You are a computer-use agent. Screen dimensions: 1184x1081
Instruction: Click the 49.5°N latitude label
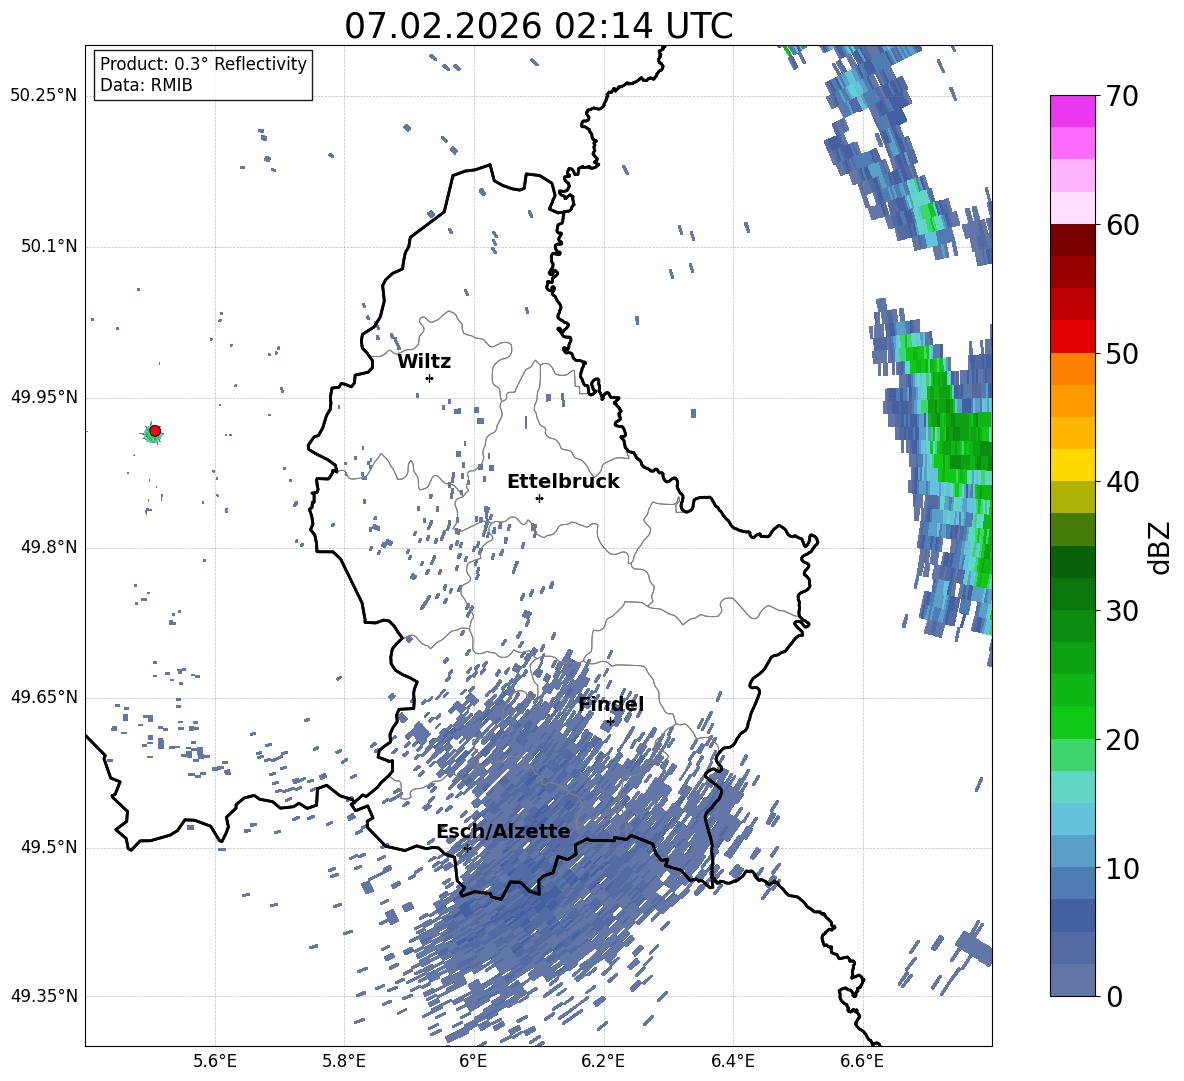pyautogui.click(x=48, y=848)
